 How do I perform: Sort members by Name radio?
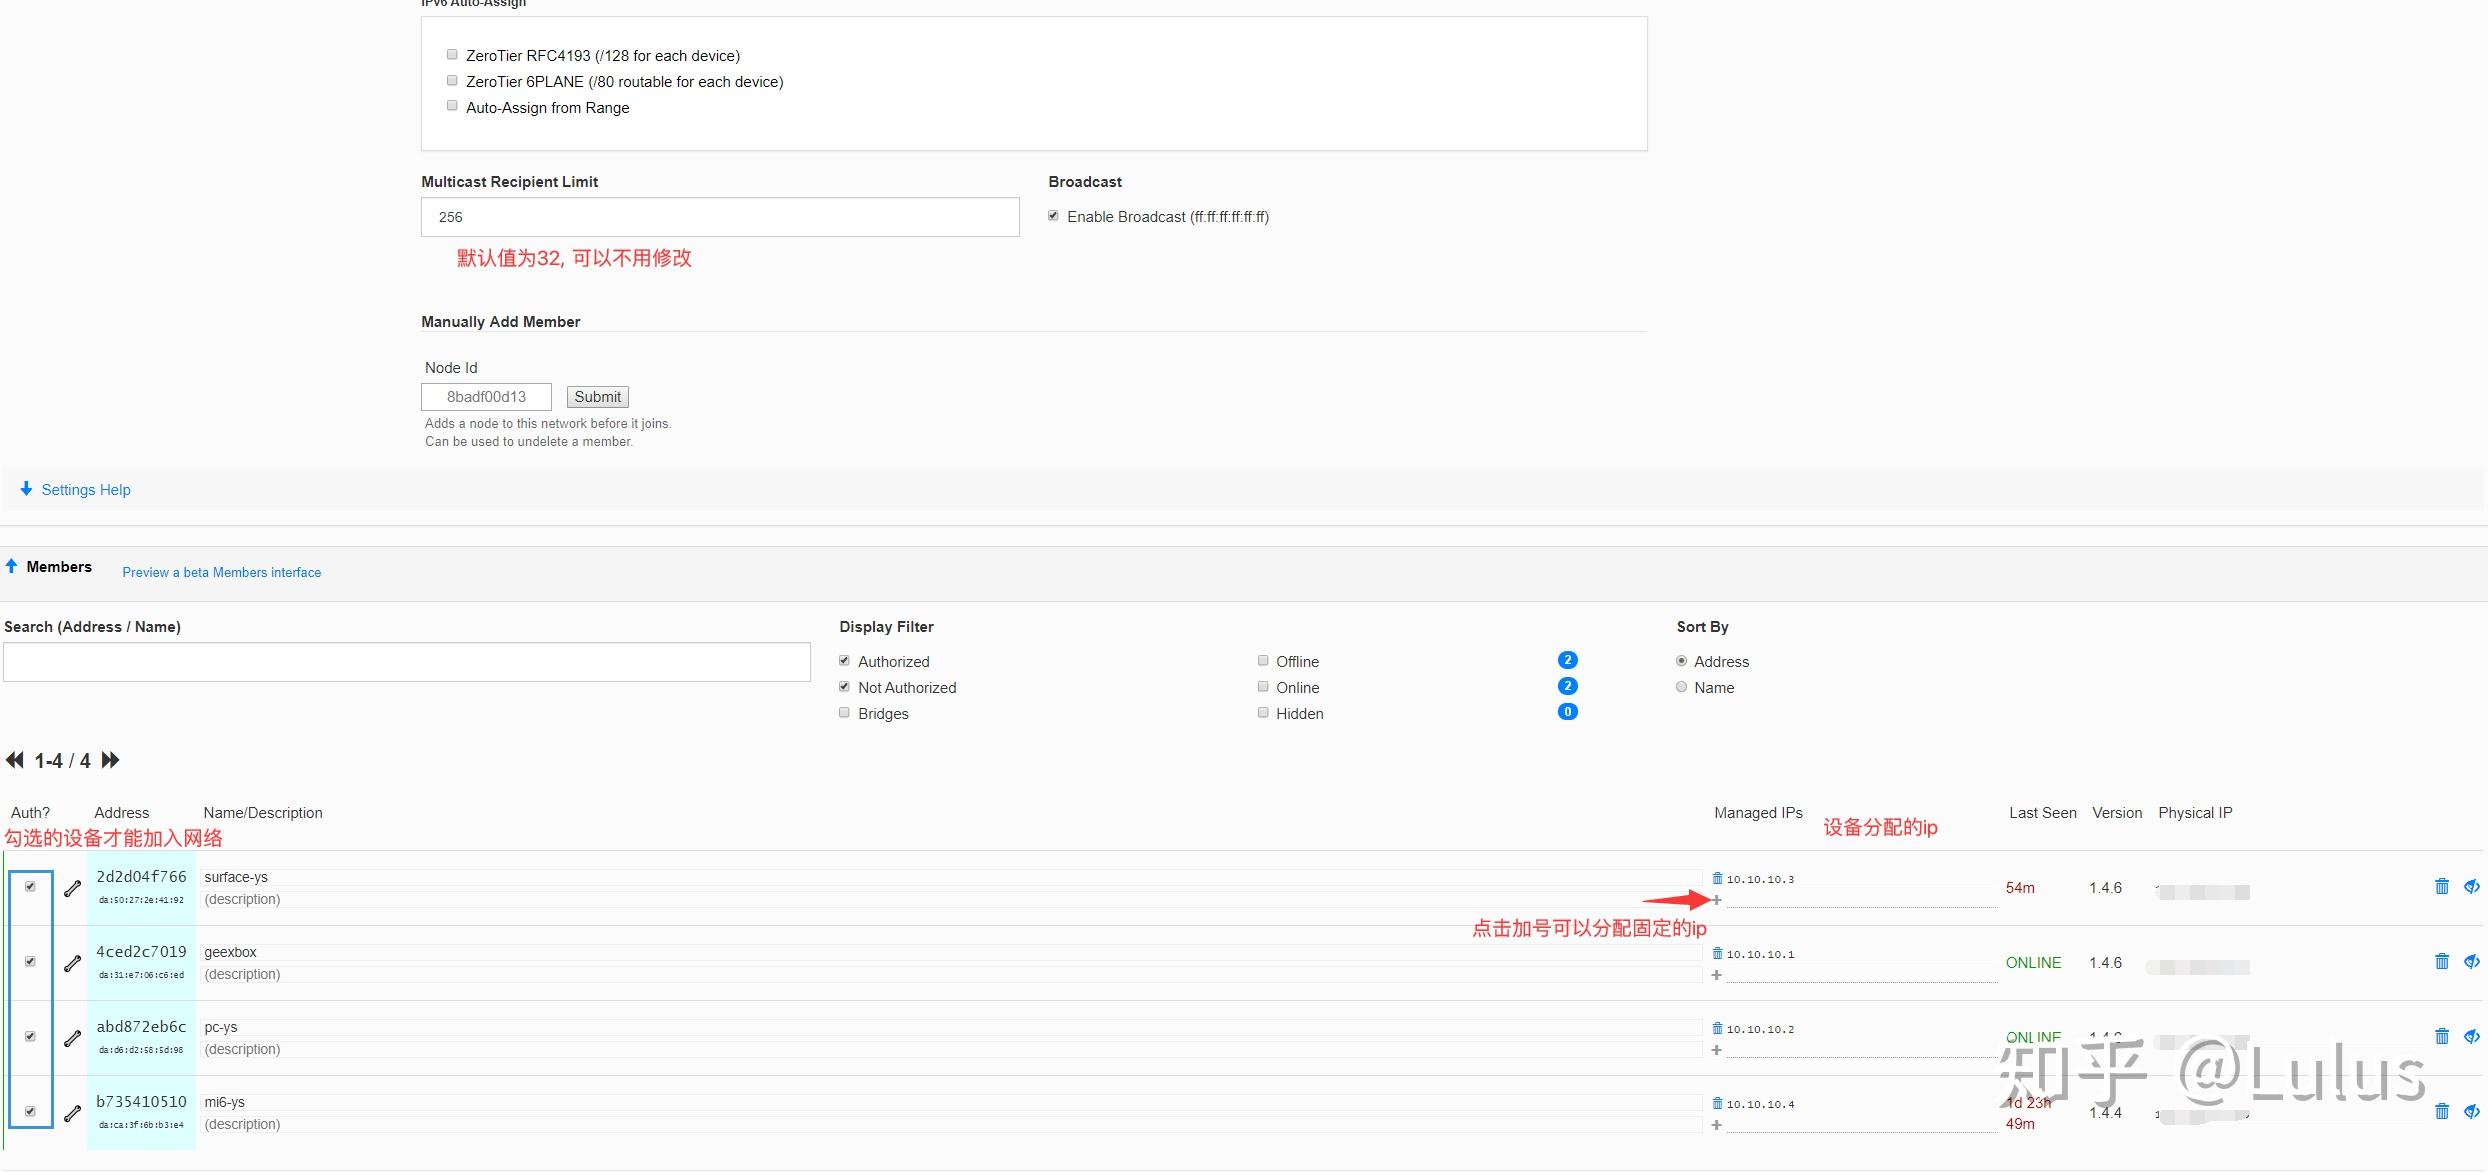pyautogui.click(x=1681, y=687)
